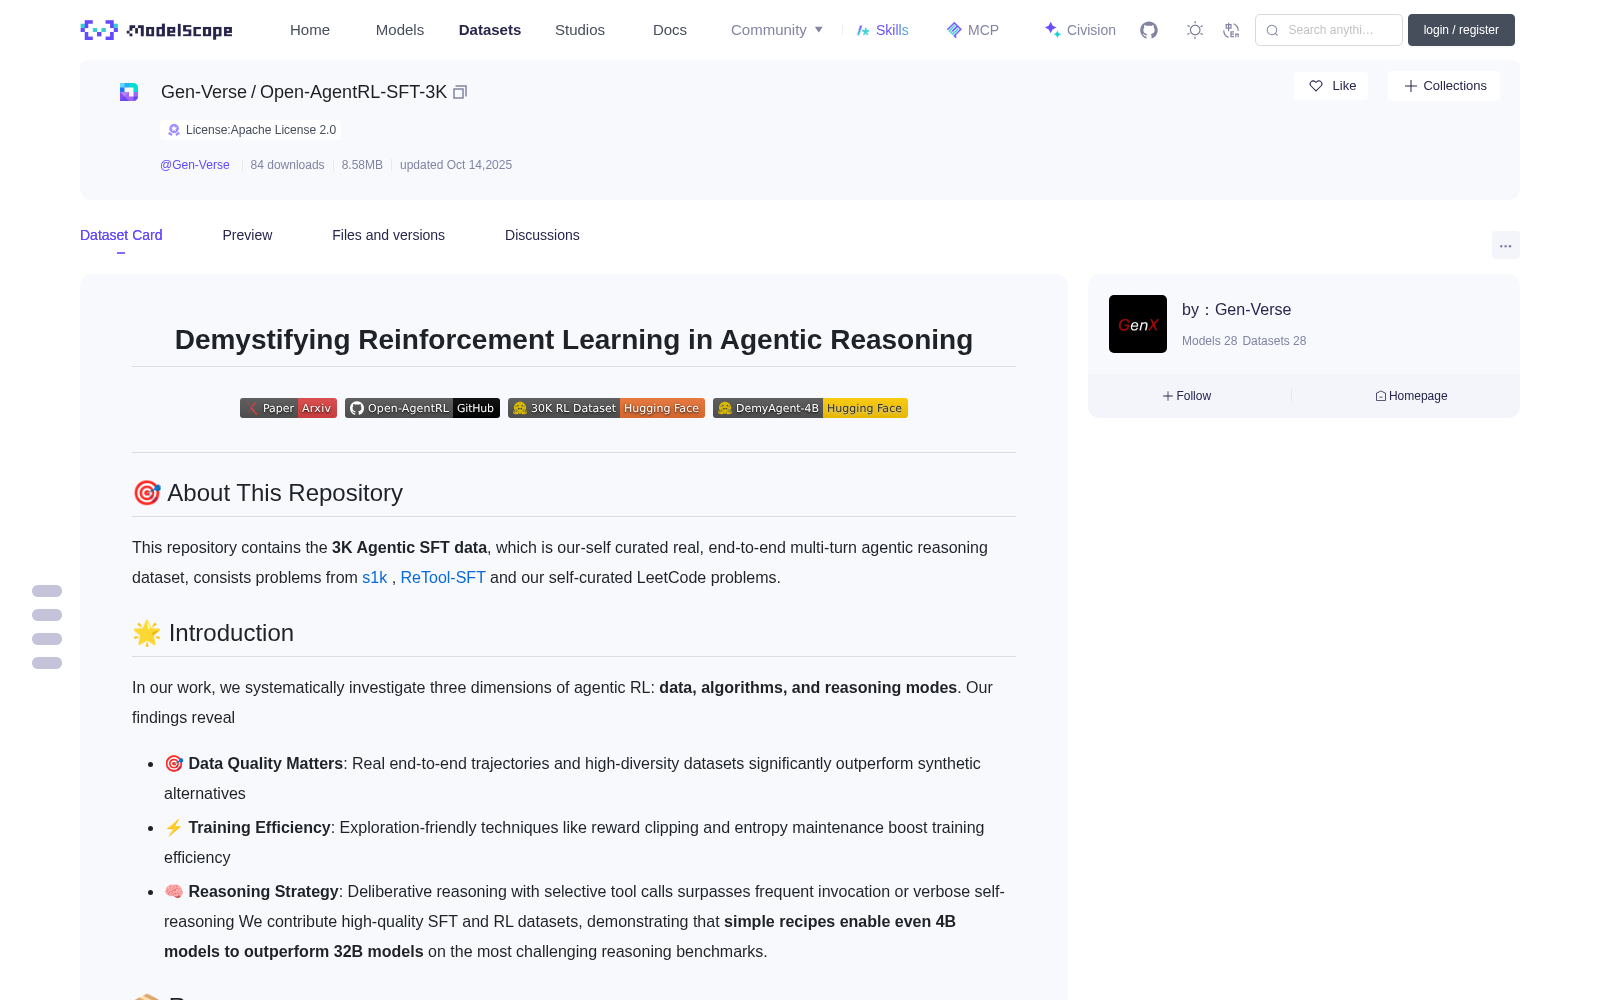The image size is (1600, 1000).
Task: Toggle the light/dark theme icon
Action: 1195,30
